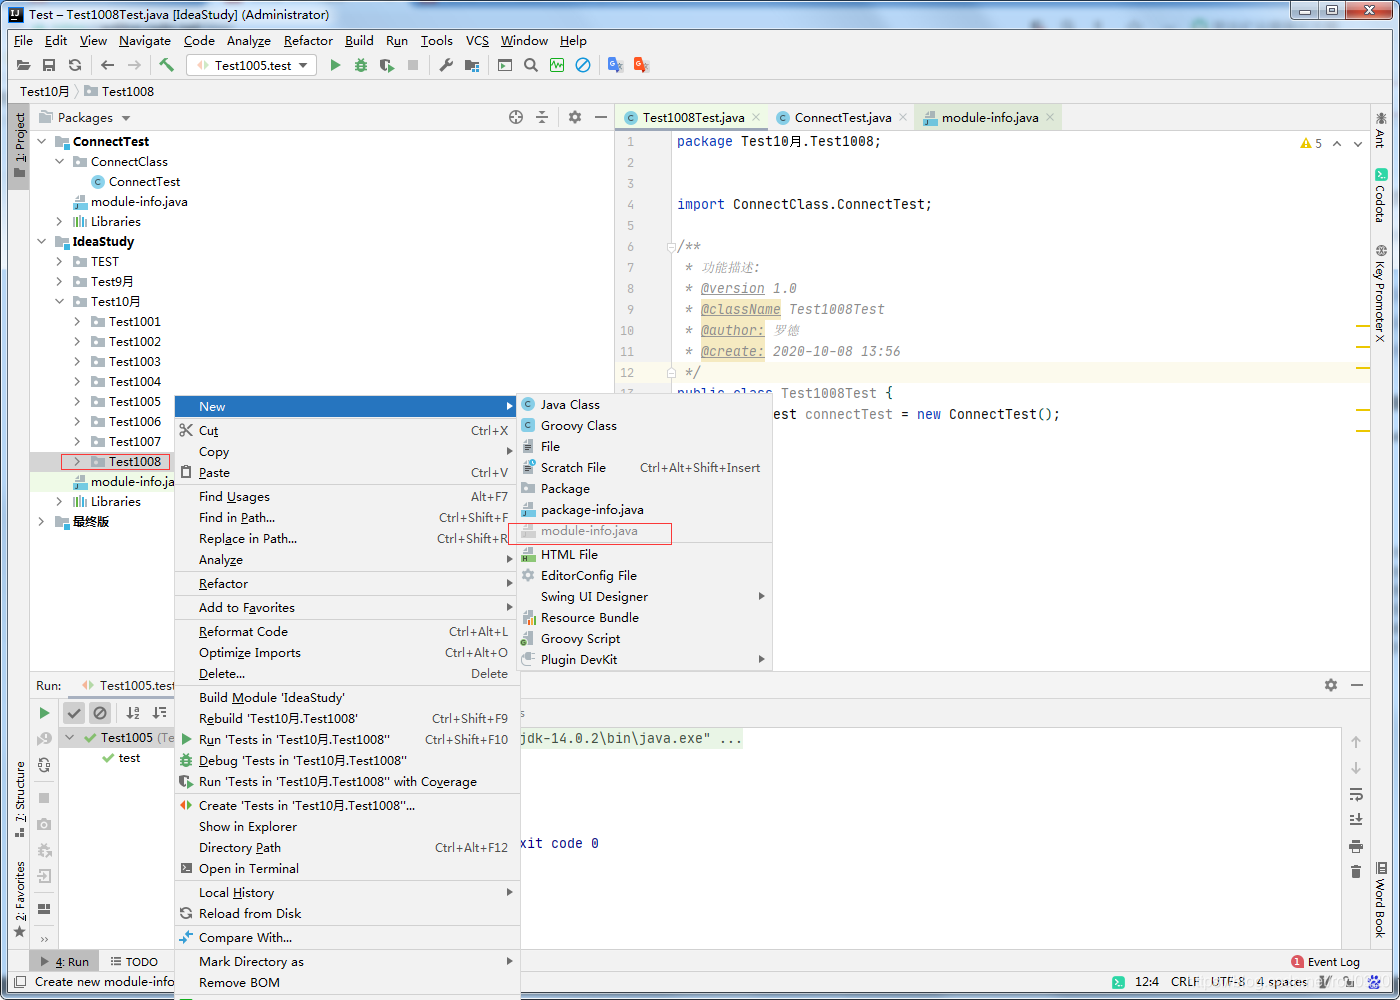The height and width of the screenshot is (1000, 1400).
Task: Run Test1005.test with green play icon
Action: tap(335, 65)
